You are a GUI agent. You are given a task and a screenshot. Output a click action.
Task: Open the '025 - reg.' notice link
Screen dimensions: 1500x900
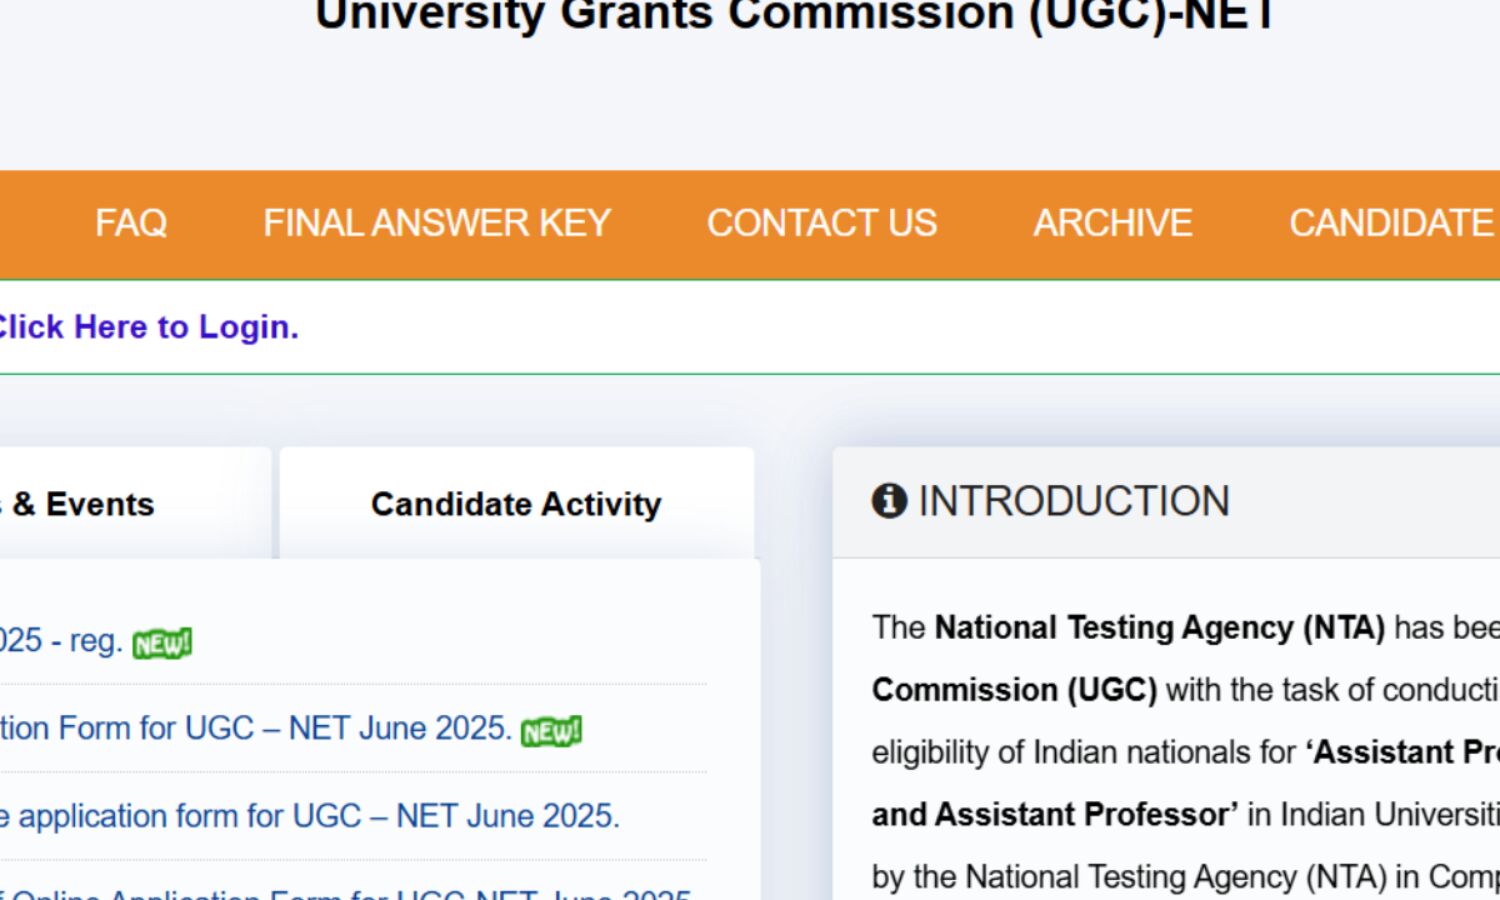tap(60, 640)
